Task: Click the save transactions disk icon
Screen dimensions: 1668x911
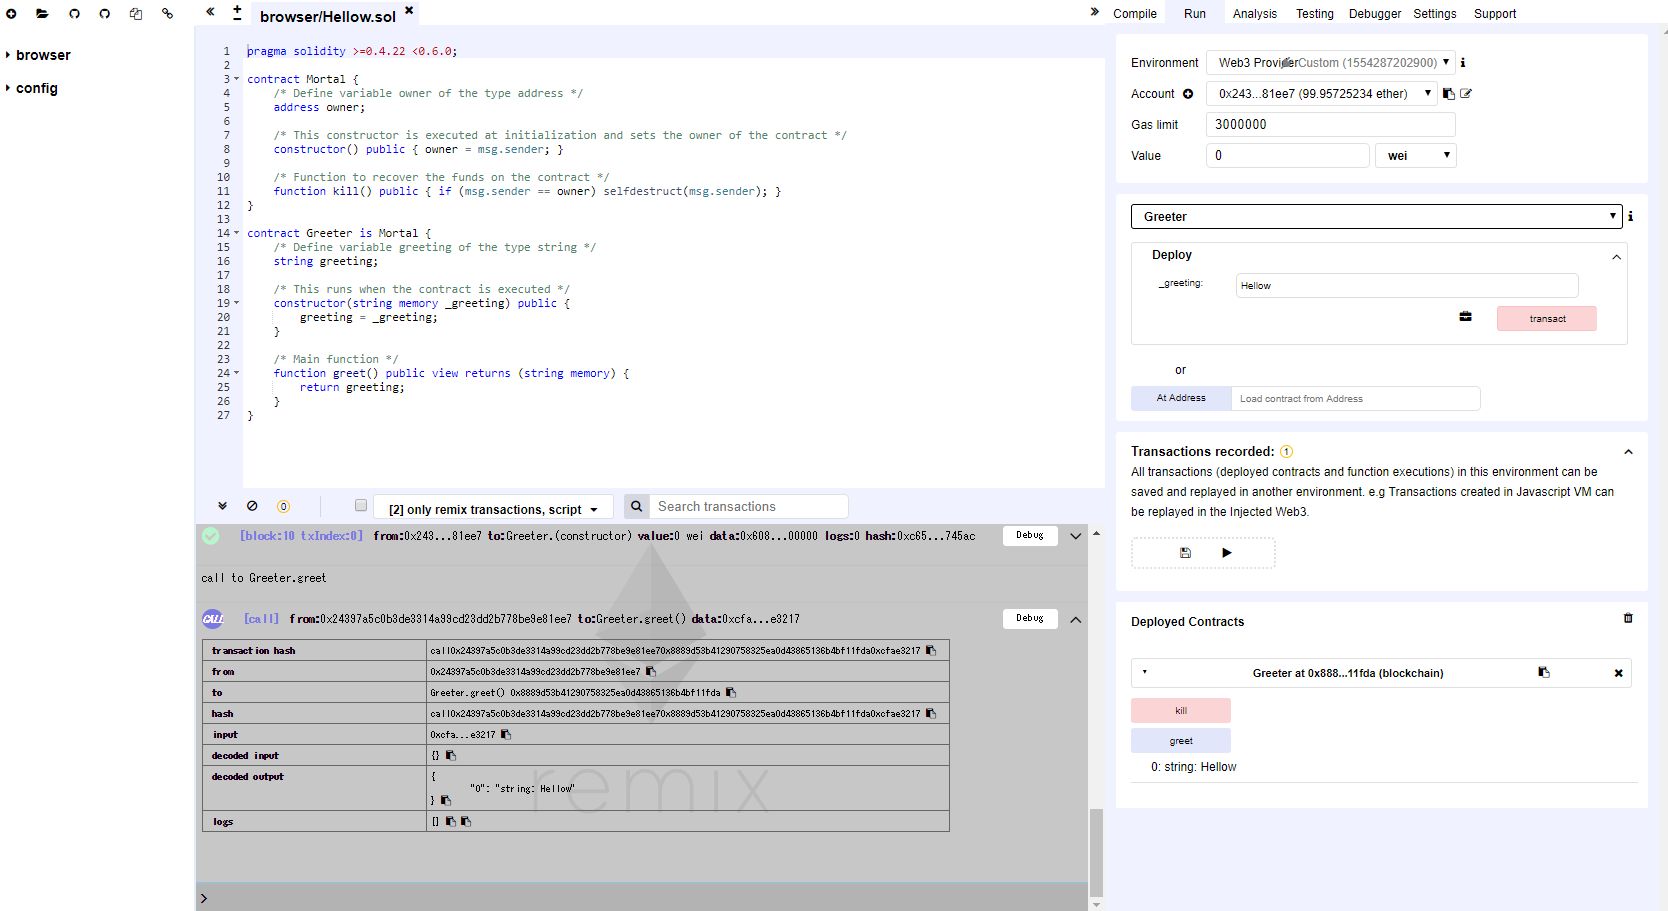Action: click(1185, 553)
